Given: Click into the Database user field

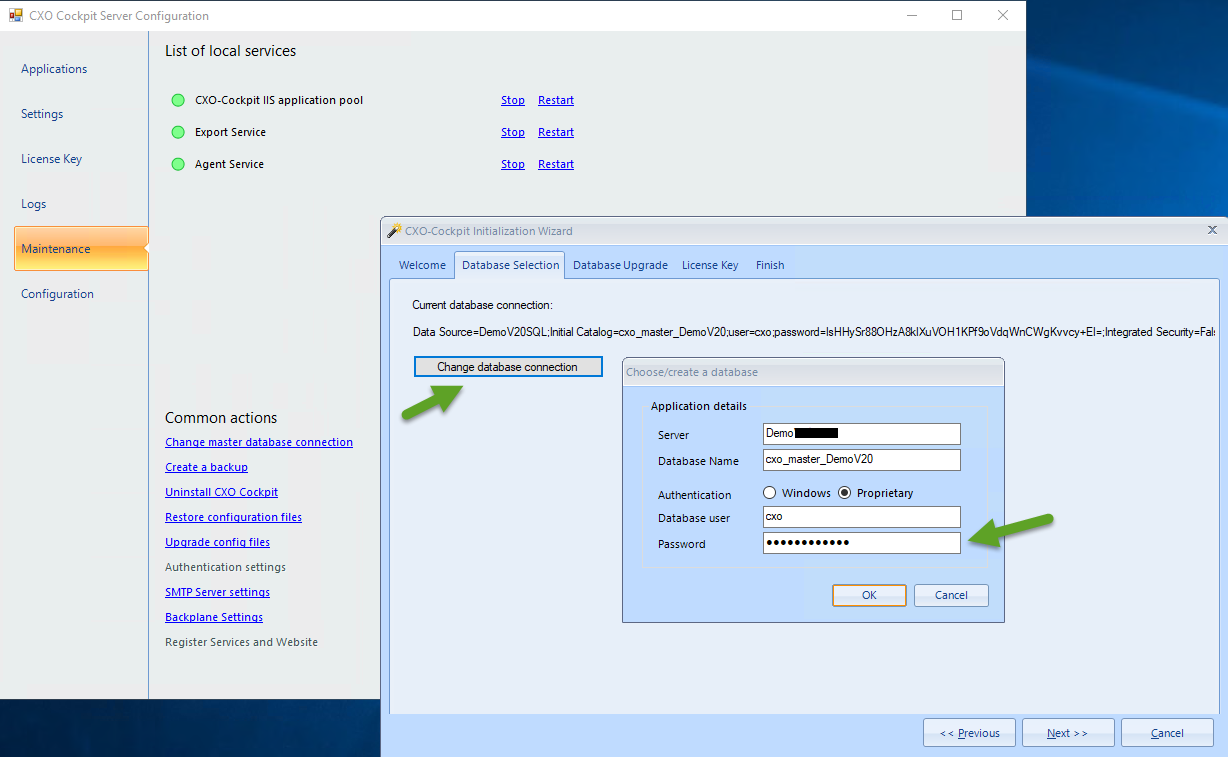Looking at the screenshot, I should (x=861, y=517).
